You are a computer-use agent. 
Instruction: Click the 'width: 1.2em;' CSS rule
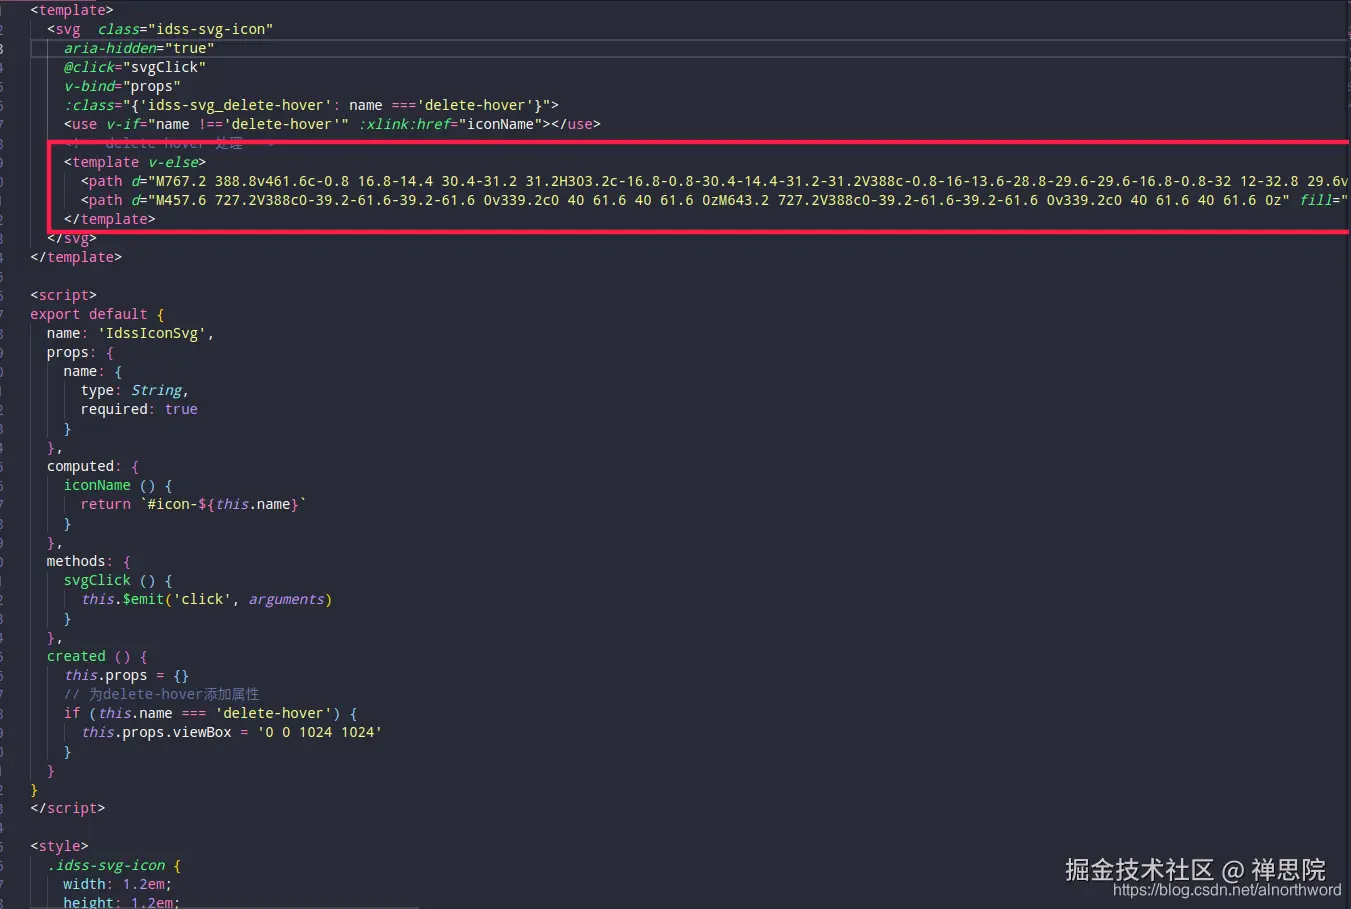118,884
